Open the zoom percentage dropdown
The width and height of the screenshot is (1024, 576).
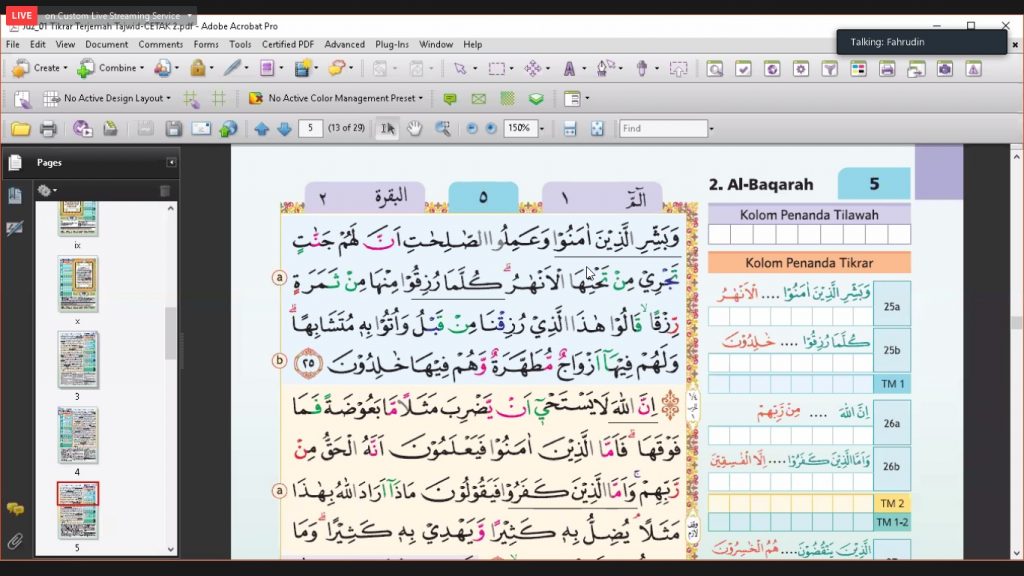[x=541, y=129]
